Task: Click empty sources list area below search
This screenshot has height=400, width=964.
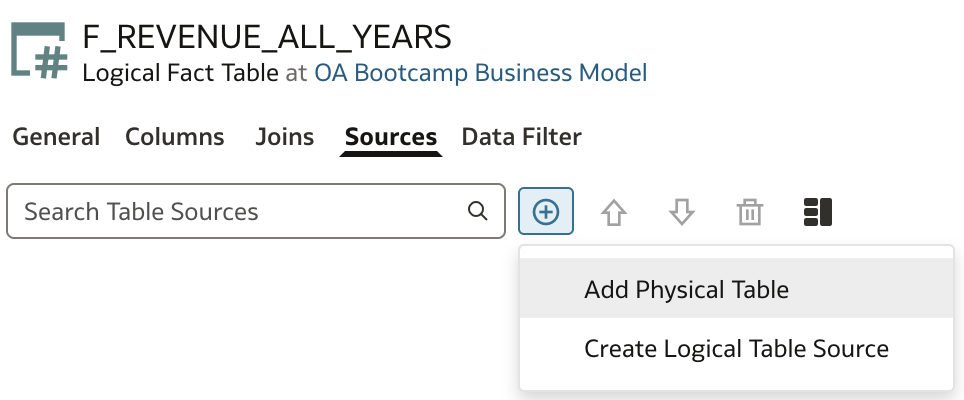Action: (256, 320)
